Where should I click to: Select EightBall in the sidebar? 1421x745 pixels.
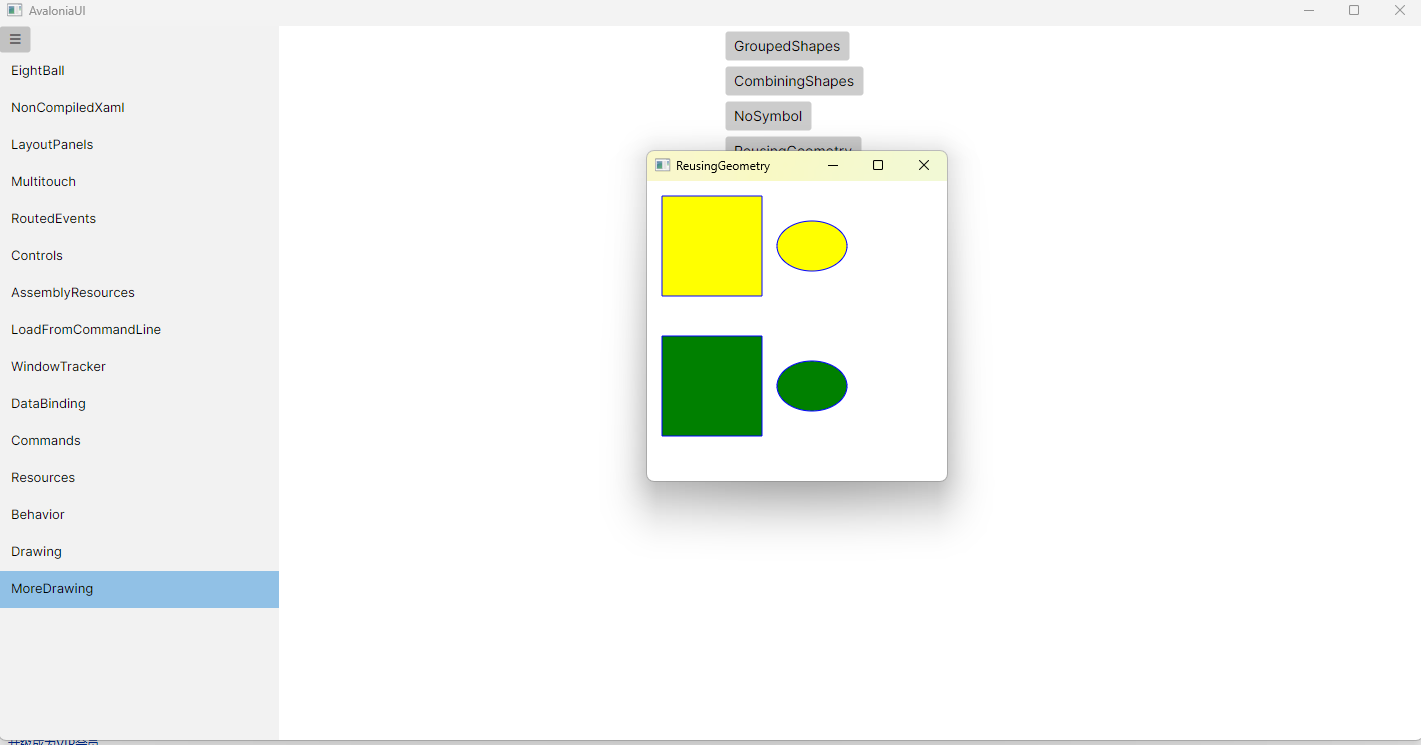pos(139,71)
